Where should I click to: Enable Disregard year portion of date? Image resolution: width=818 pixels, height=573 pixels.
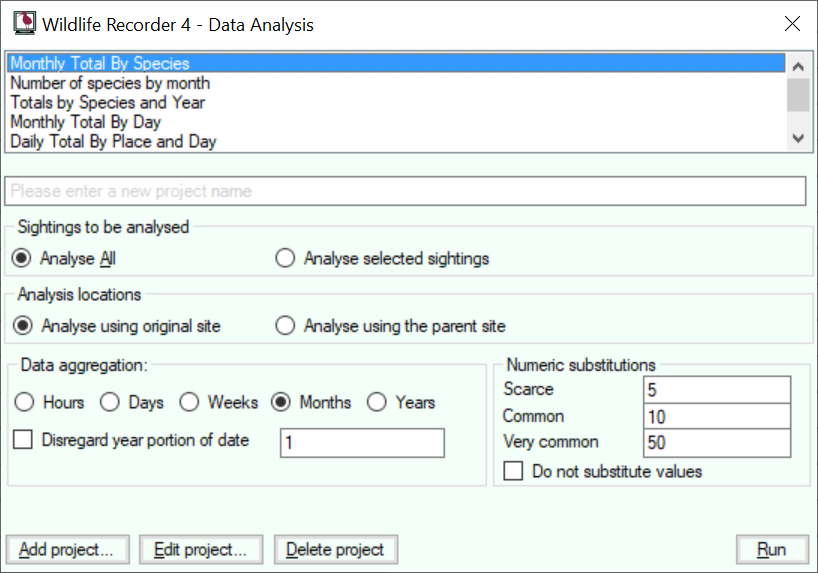click(x=131, y=440)
